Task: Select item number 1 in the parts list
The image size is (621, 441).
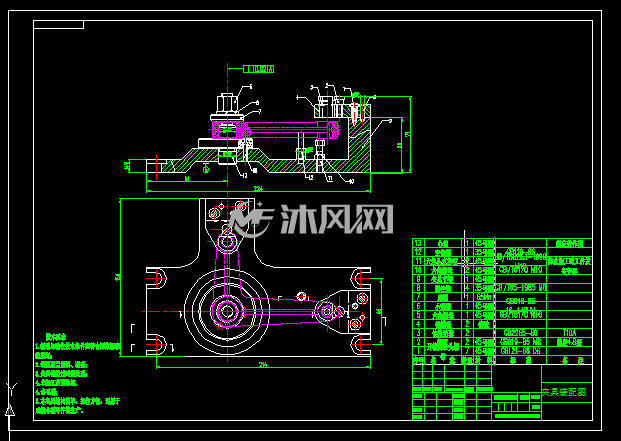Action: pos(417,351)
